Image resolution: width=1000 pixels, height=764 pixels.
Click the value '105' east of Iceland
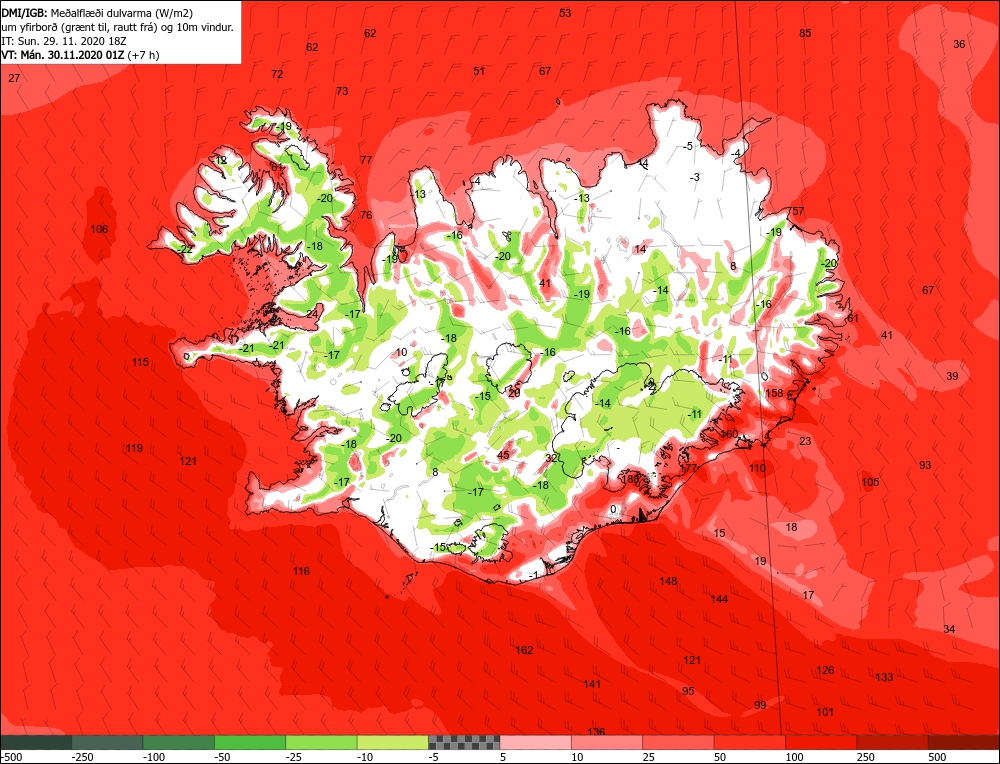point(871,482)
